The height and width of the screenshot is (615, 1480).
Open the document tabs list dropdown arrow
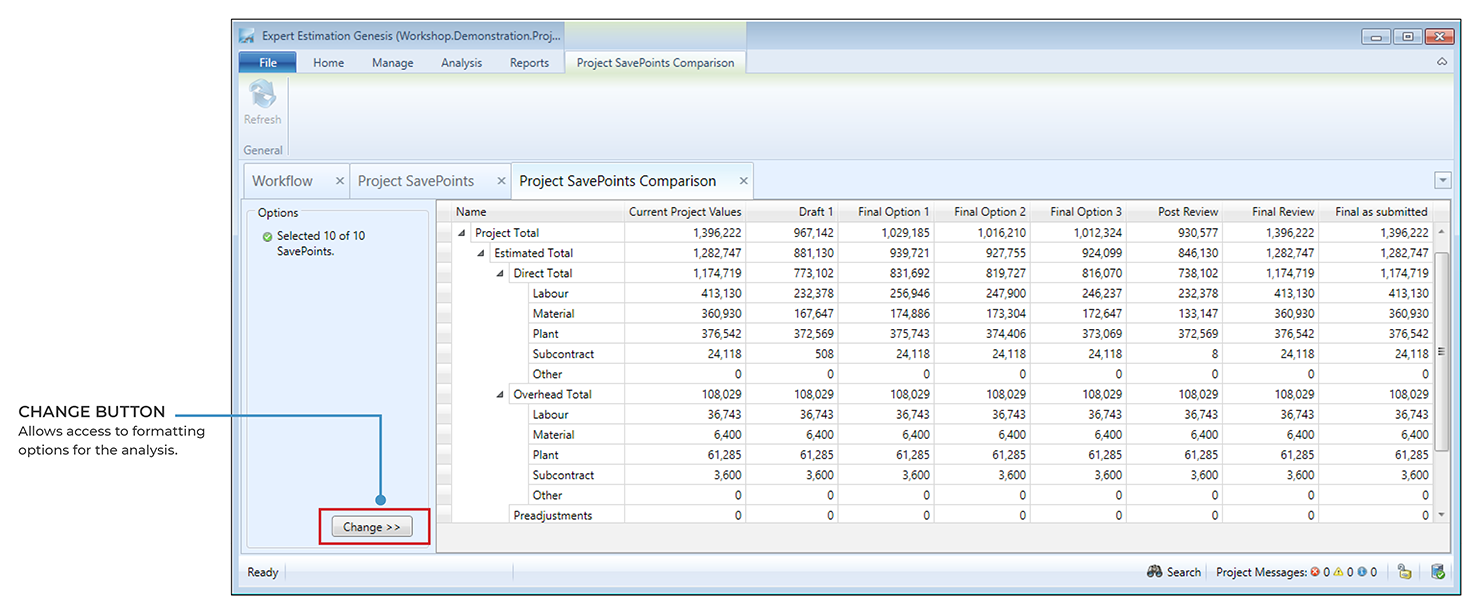1442,181
